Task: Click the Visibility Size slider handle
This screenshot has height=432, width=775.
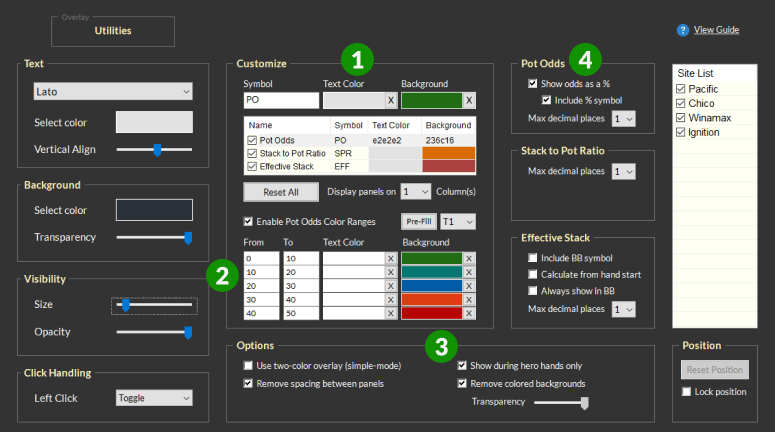Action: click(x=126, y=305)
